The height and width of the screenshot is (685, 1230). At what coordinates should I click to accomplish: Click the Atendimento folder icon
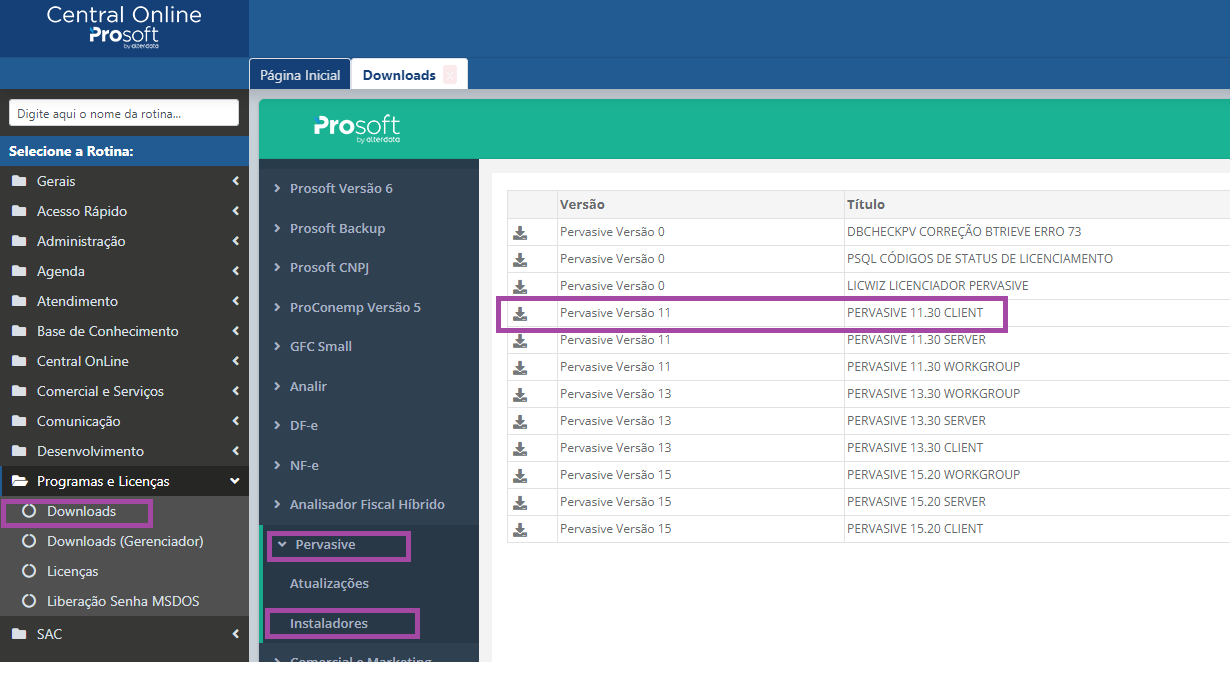tap(19, 301)
